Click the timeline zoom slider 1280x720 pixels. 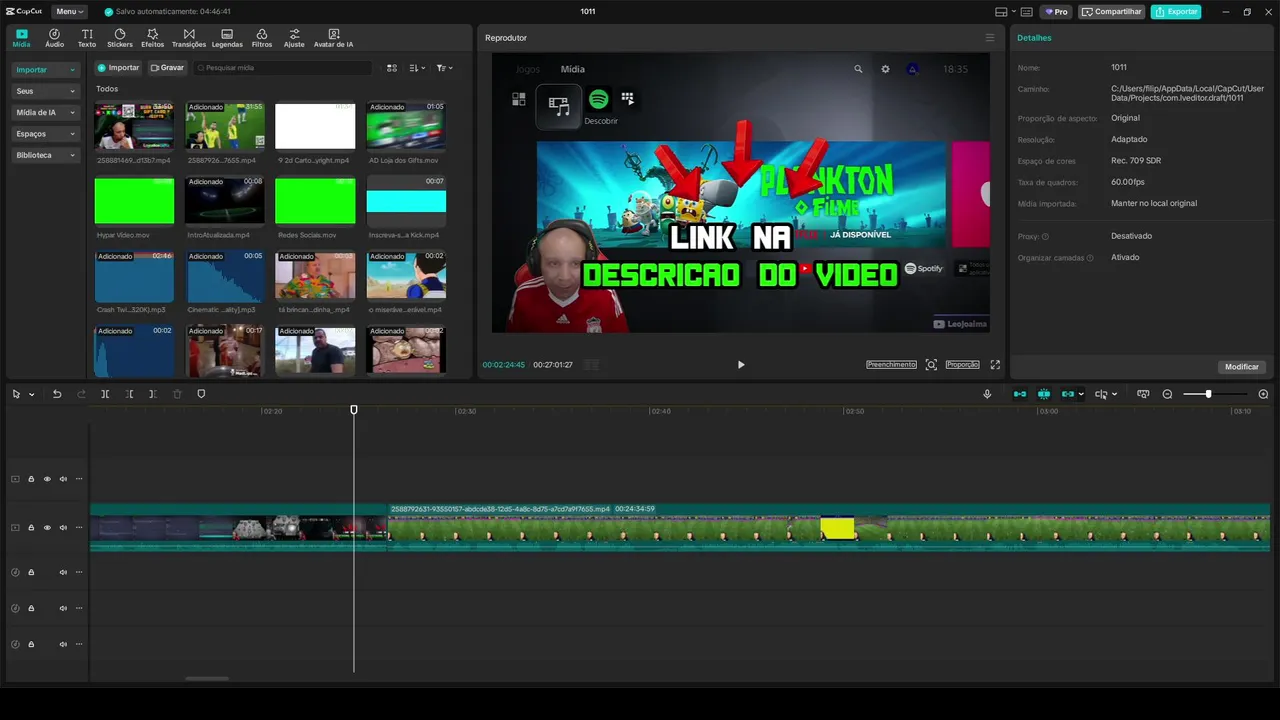point(1208,394)
